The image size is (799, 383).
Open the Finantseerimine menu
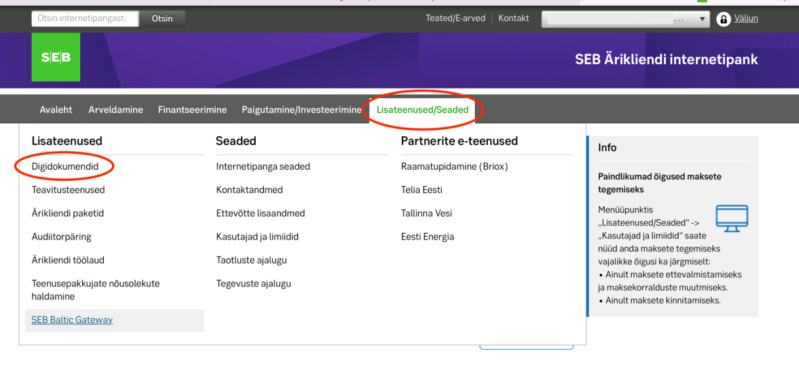click(192, 110)
